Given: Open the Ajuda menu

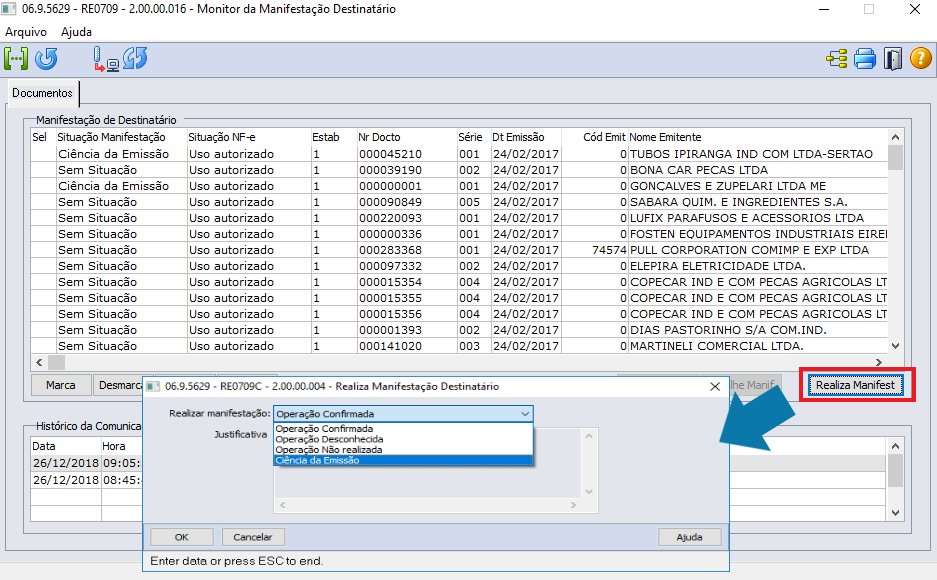Looking at the screenshot, I should pyautogui.click(x=76, y=32).
